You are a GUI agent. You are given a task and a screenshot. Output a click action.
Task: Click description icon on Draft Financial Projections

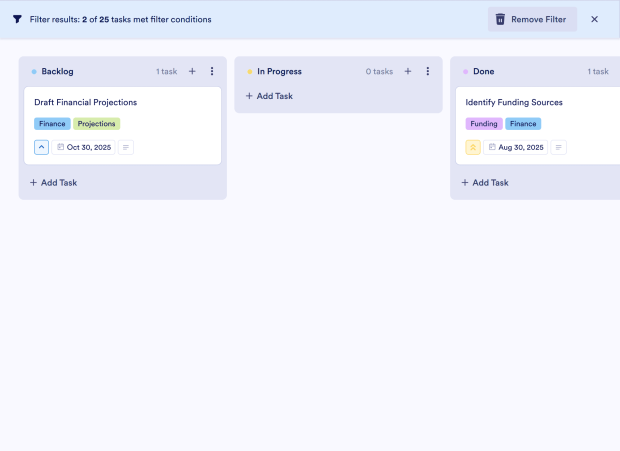click(126, 147)
